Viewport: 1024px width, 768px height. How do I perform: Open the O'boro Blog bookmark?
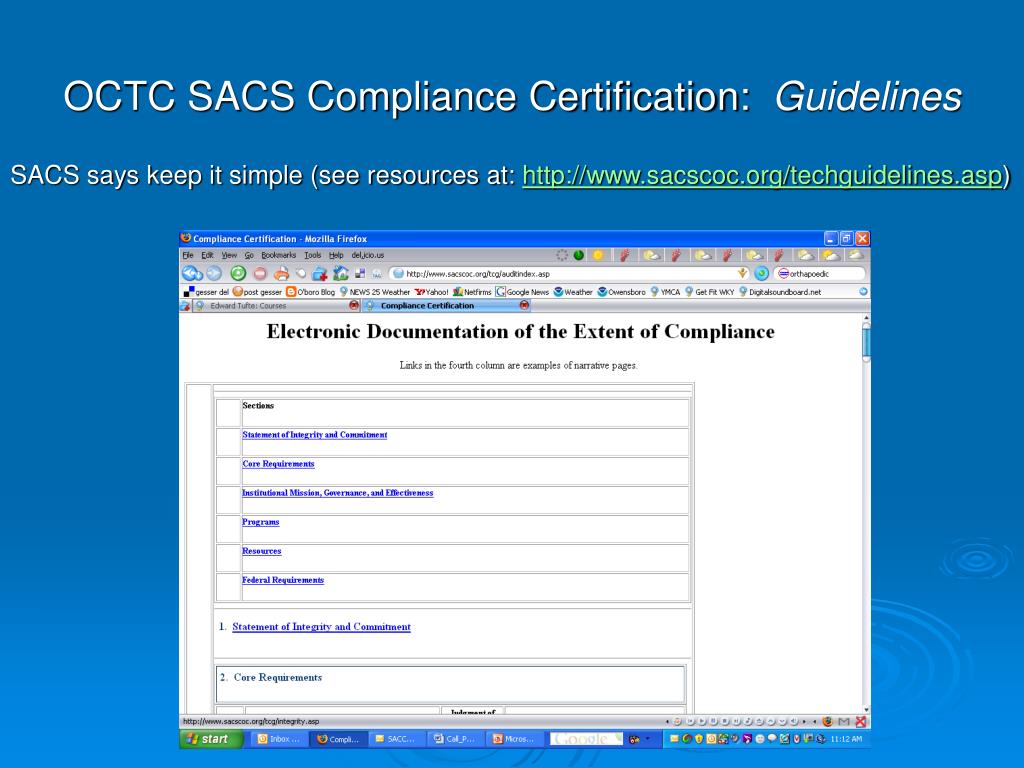coord(311,292)
